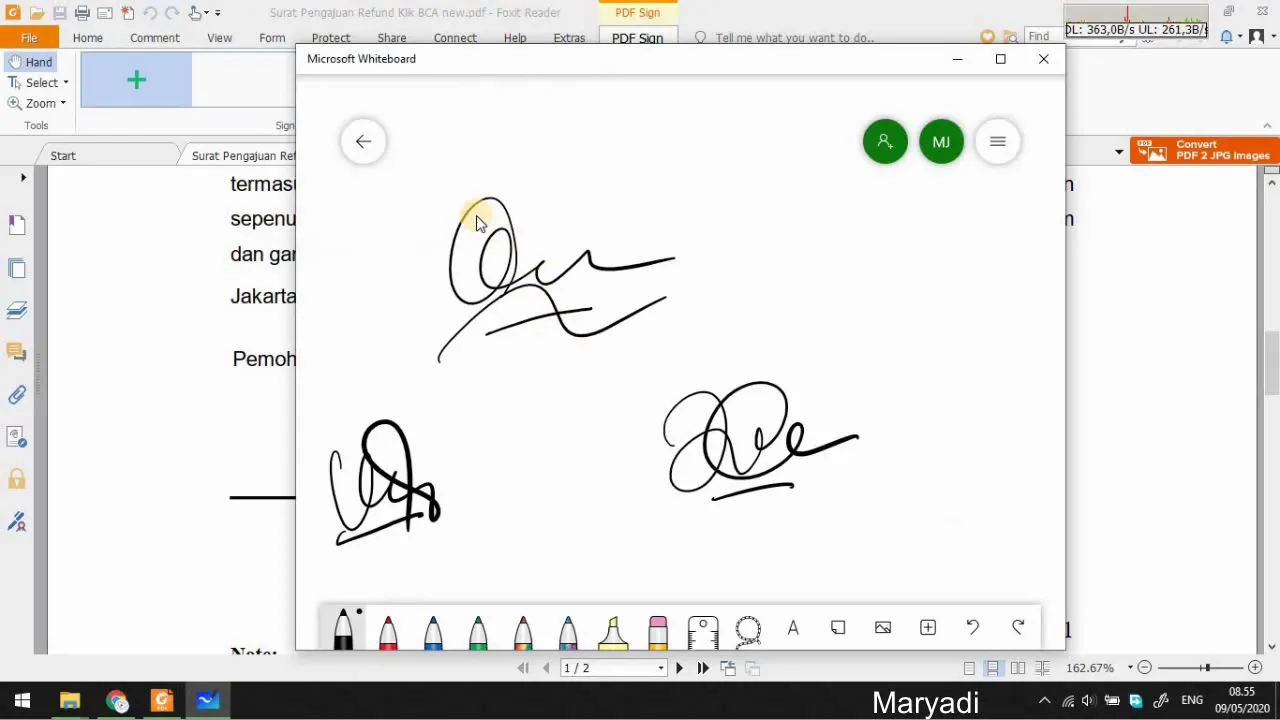The height and width of the screenshot is (720, 1280).
Task: Open the 162.67% zoom level dropdown
Action: click(1130, 668)
